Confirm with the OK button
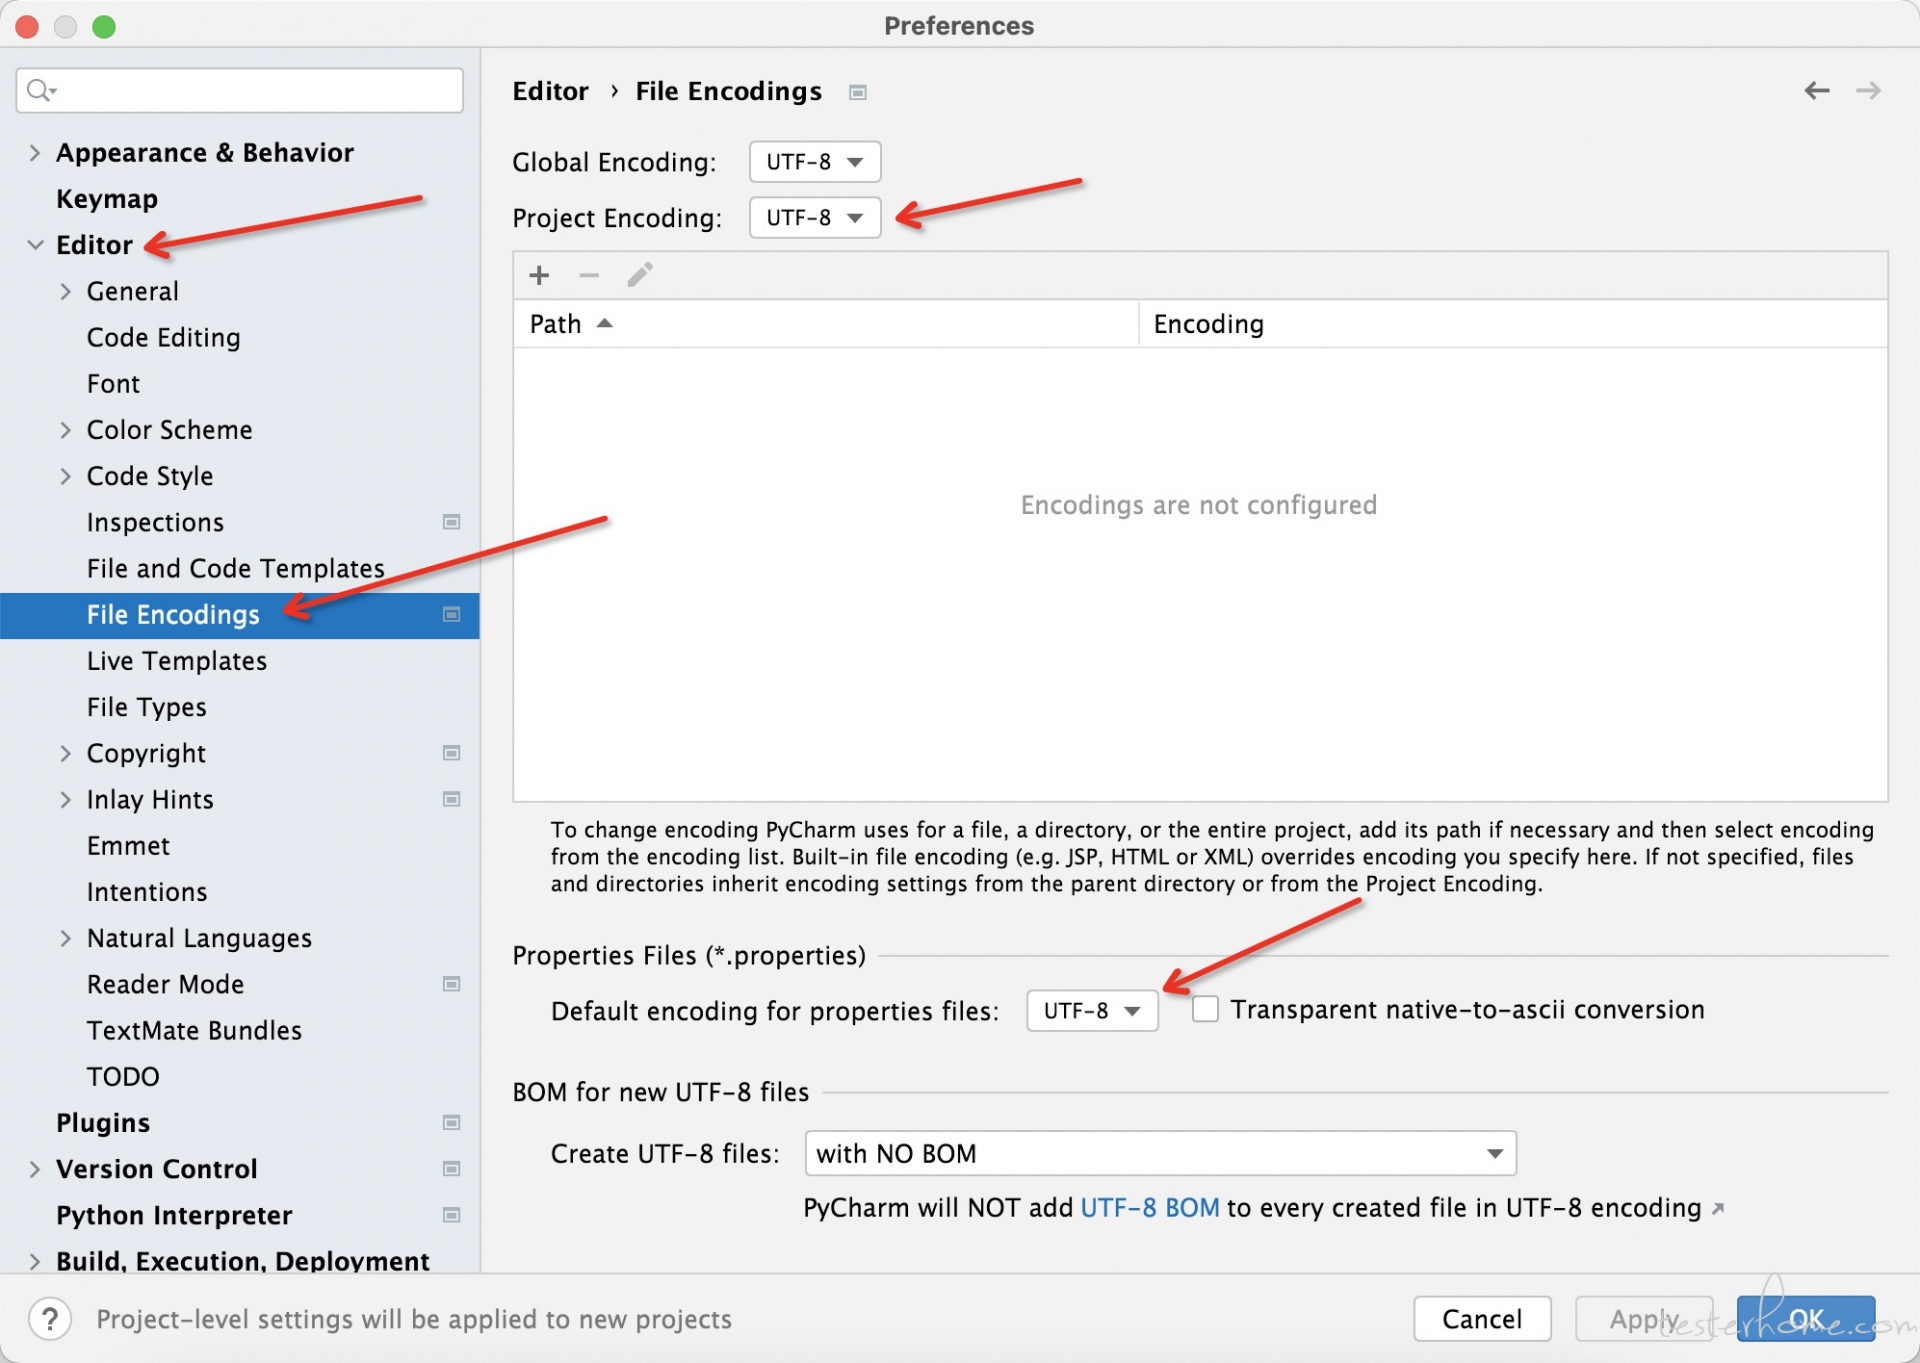Screen dimensions: 1920x1363 (x=1806, y=1319)
